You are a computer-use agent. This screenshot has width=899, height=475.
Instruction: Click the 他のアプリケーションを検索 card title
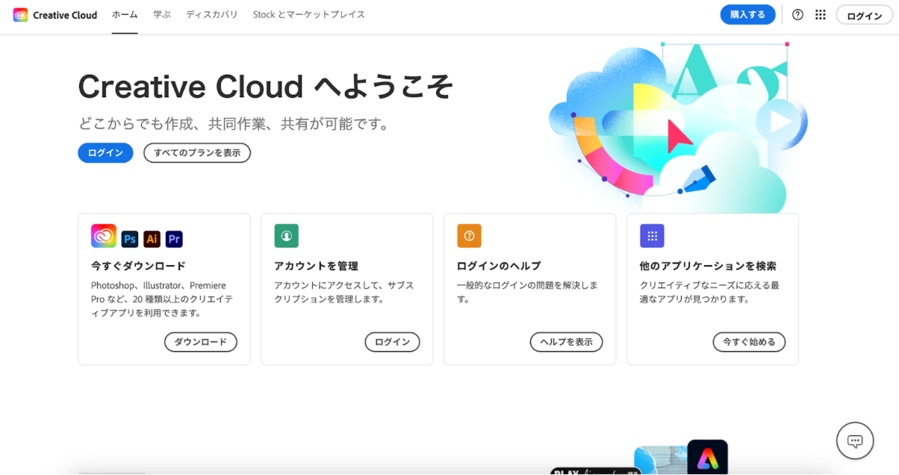708,266
